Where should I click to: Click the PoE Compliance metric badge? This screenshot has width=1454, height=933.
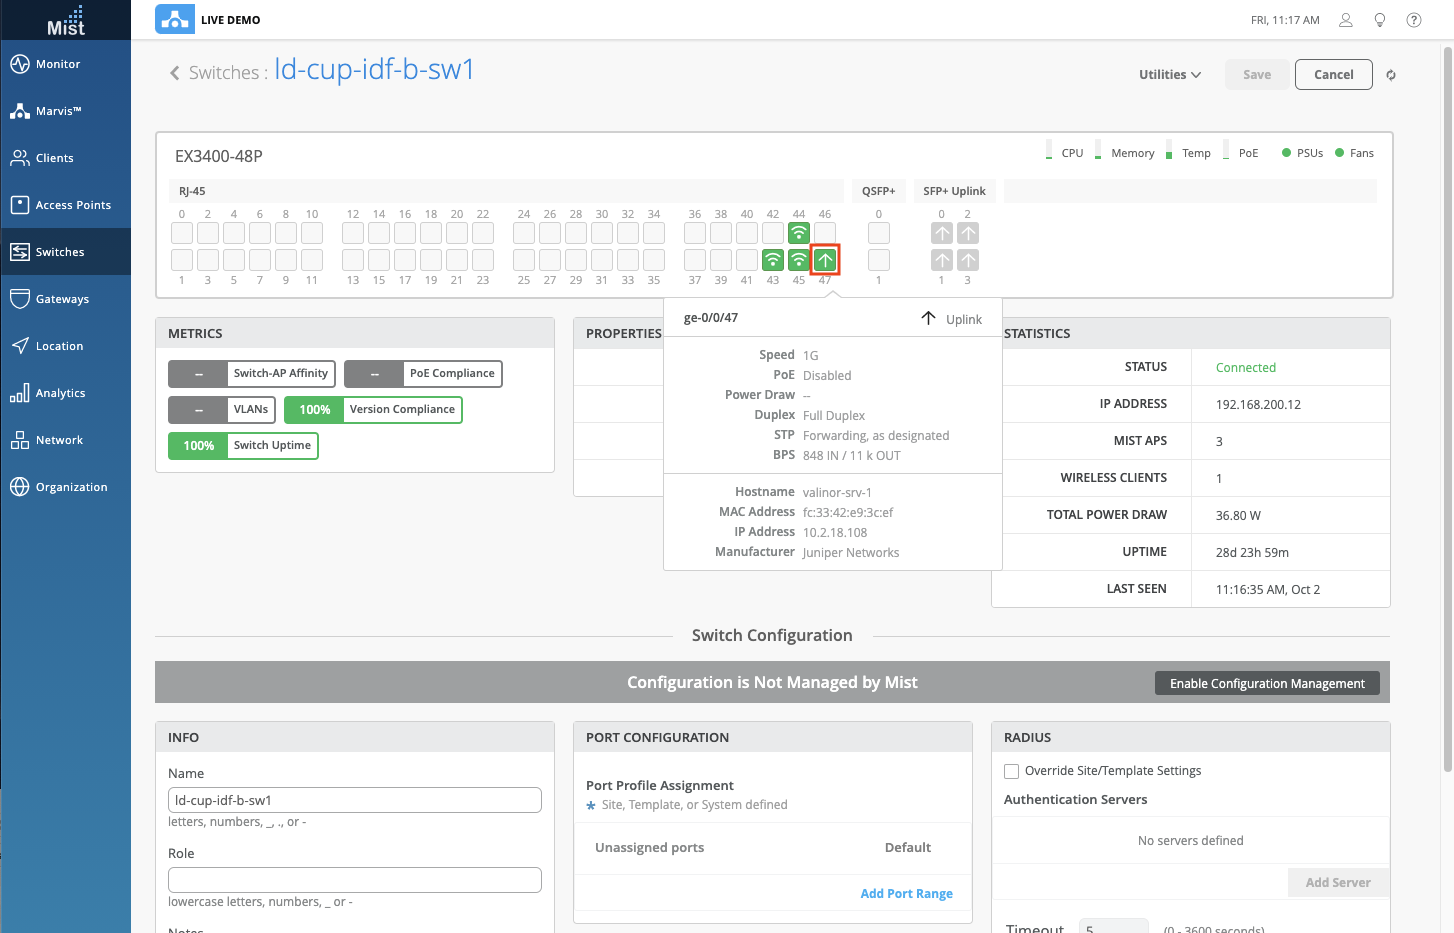[423, 374]
